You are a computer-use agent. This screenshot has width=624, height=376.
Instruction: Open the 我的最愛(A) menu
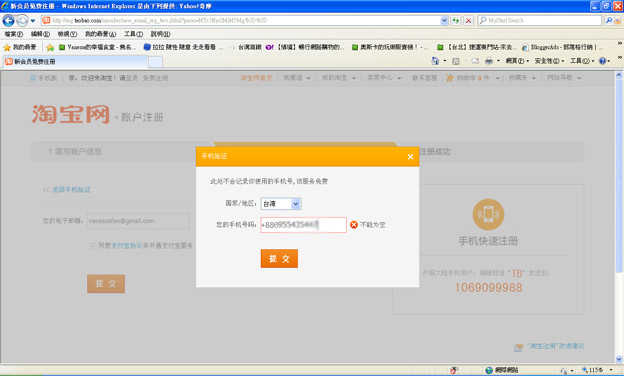(x=100, y=34)
